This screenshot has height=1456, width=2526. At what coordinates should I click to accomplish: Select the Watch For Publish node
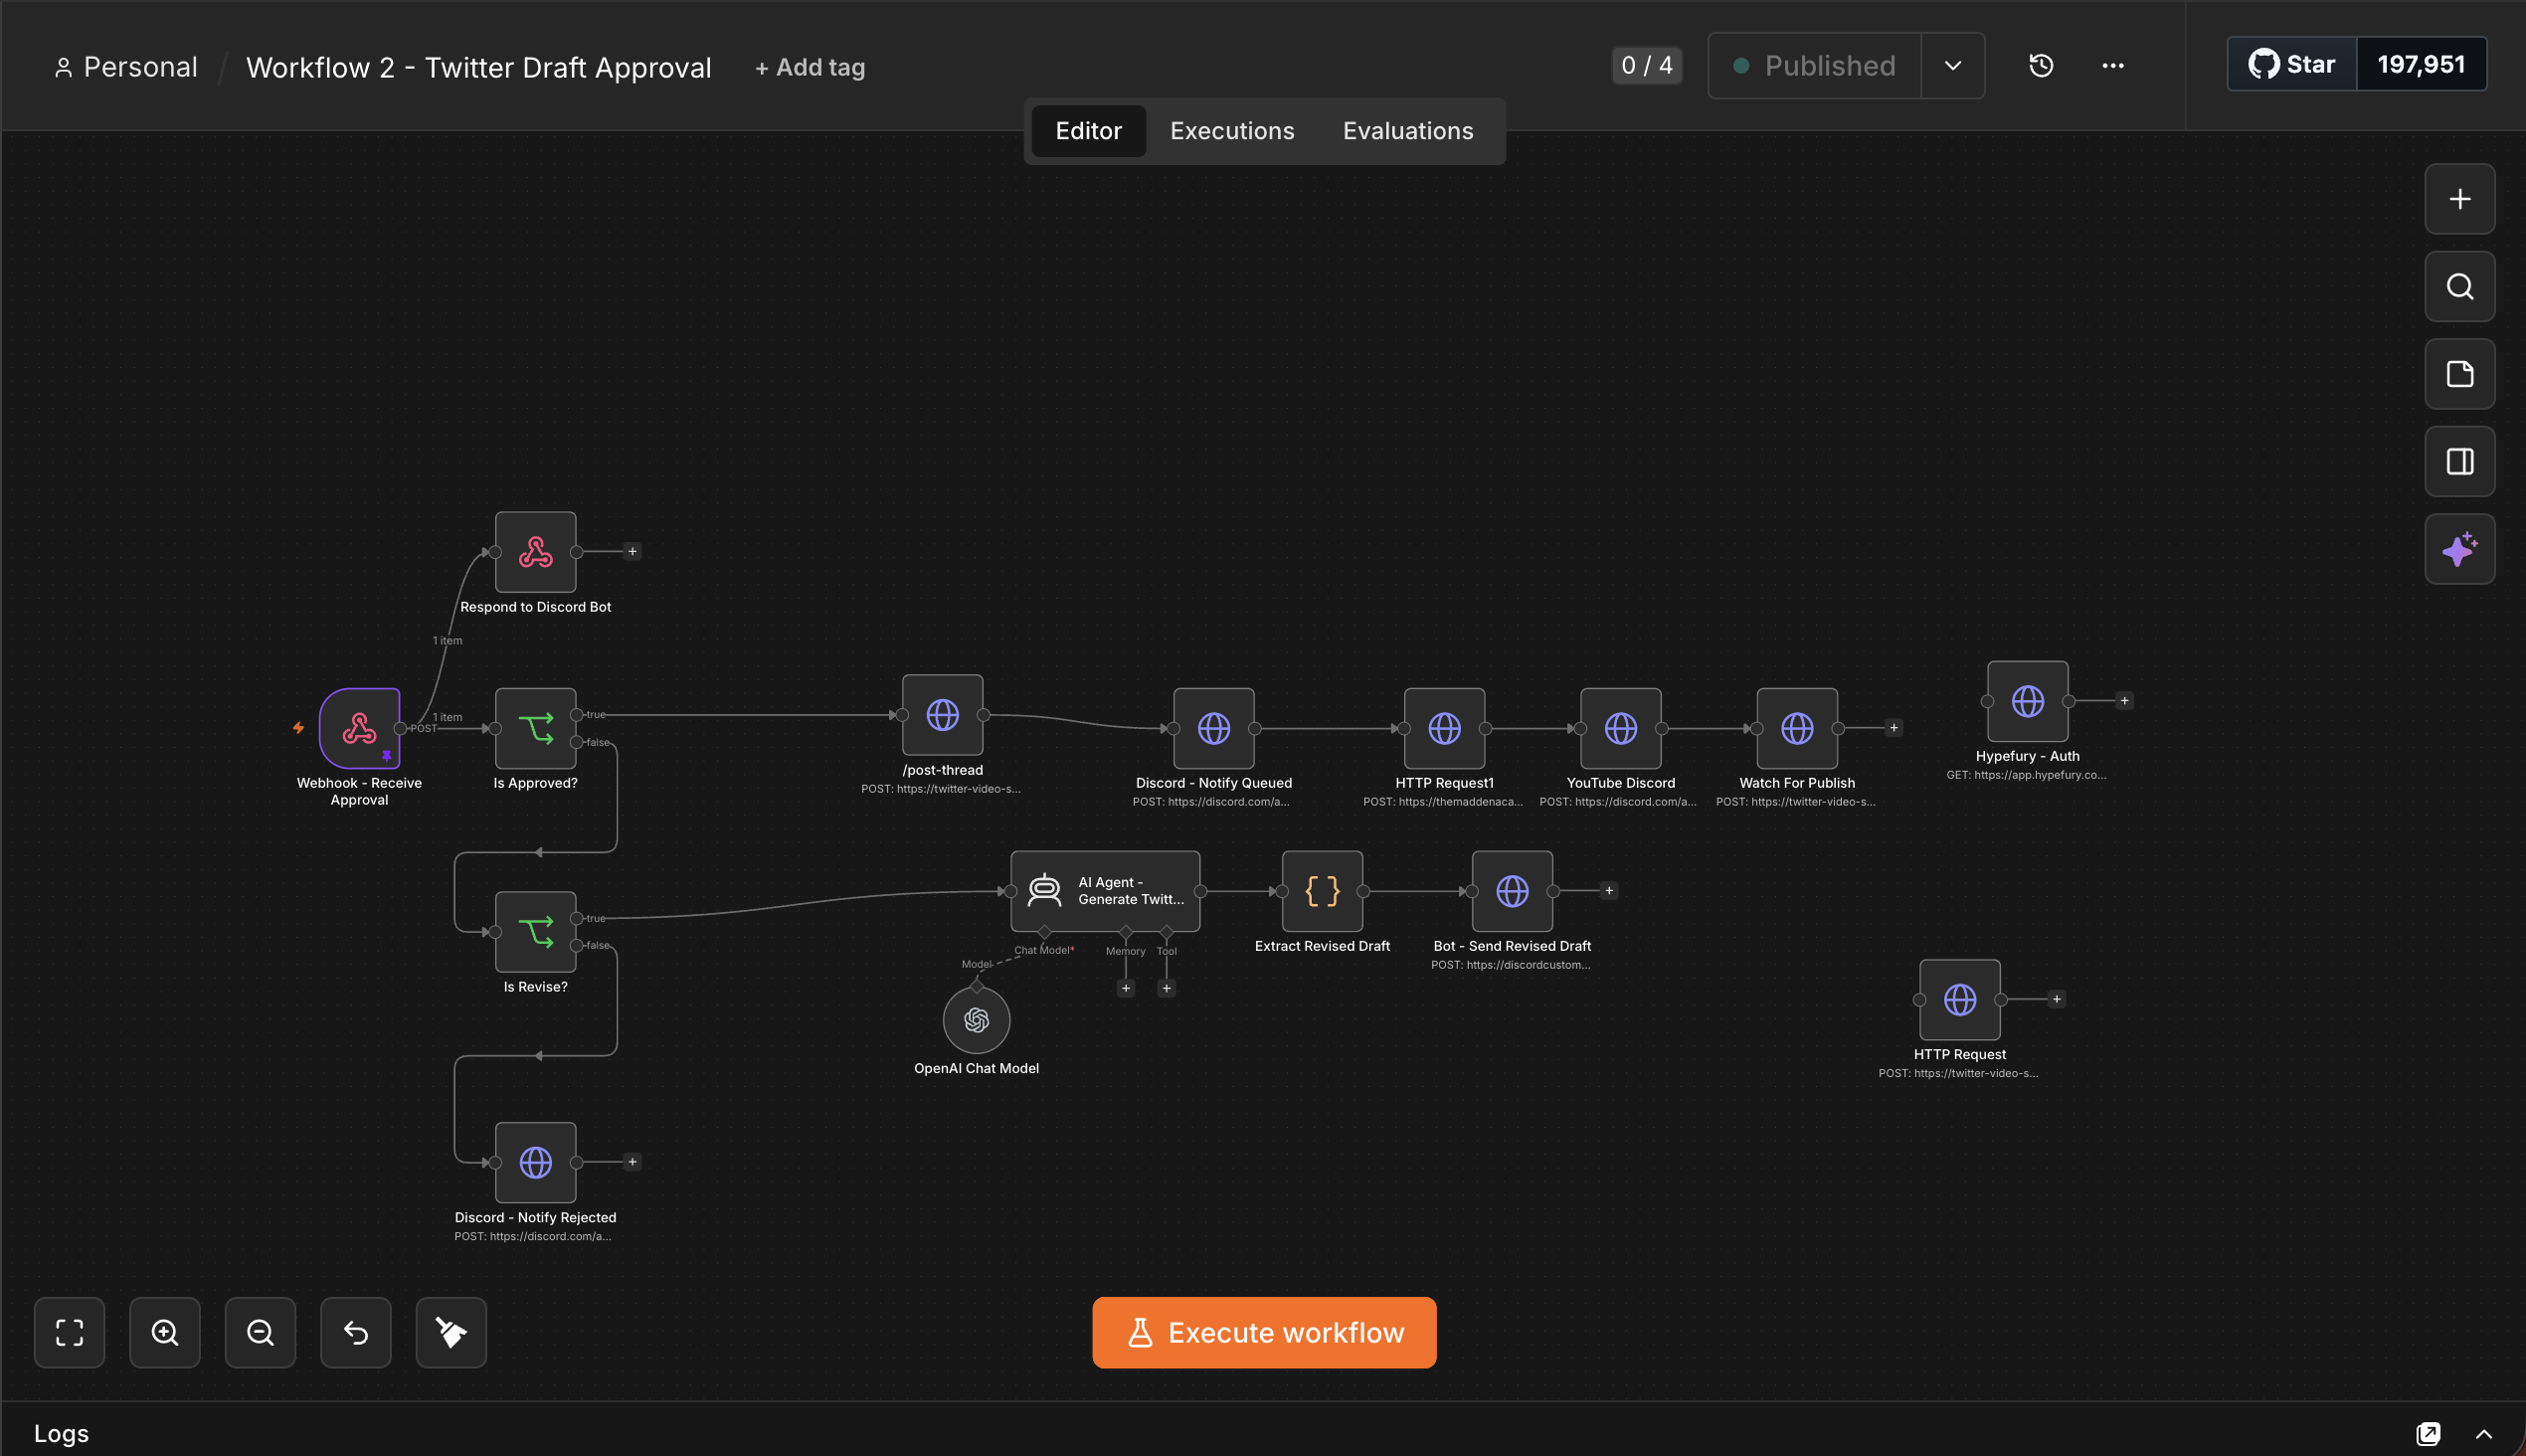(x=1797, y=728)
